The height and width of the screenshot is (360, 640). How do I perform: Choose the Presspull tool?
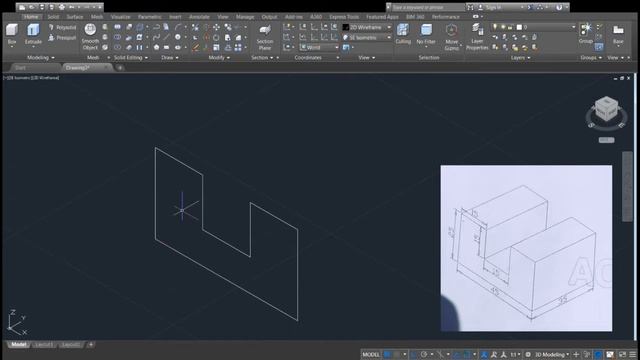pos(62,38)
